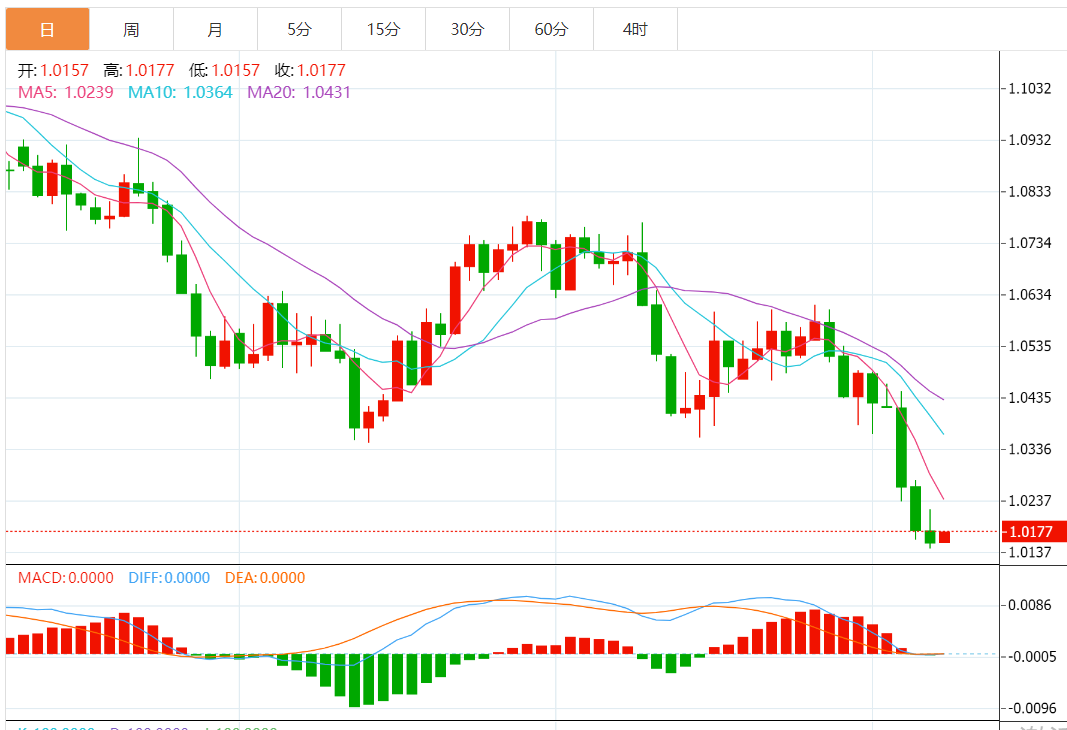The image size is (1067, 730).
Task: Select the 4时 timeframe tab
Action: tap(636, 29)
